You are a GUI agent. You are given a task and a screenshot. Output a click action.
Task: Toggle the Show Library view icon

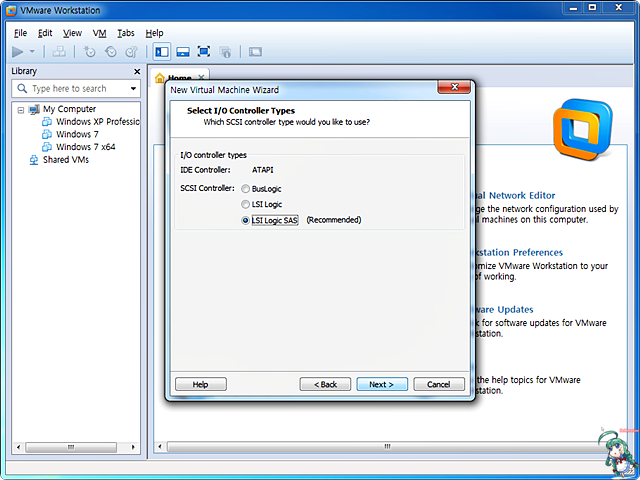[162, 52]
